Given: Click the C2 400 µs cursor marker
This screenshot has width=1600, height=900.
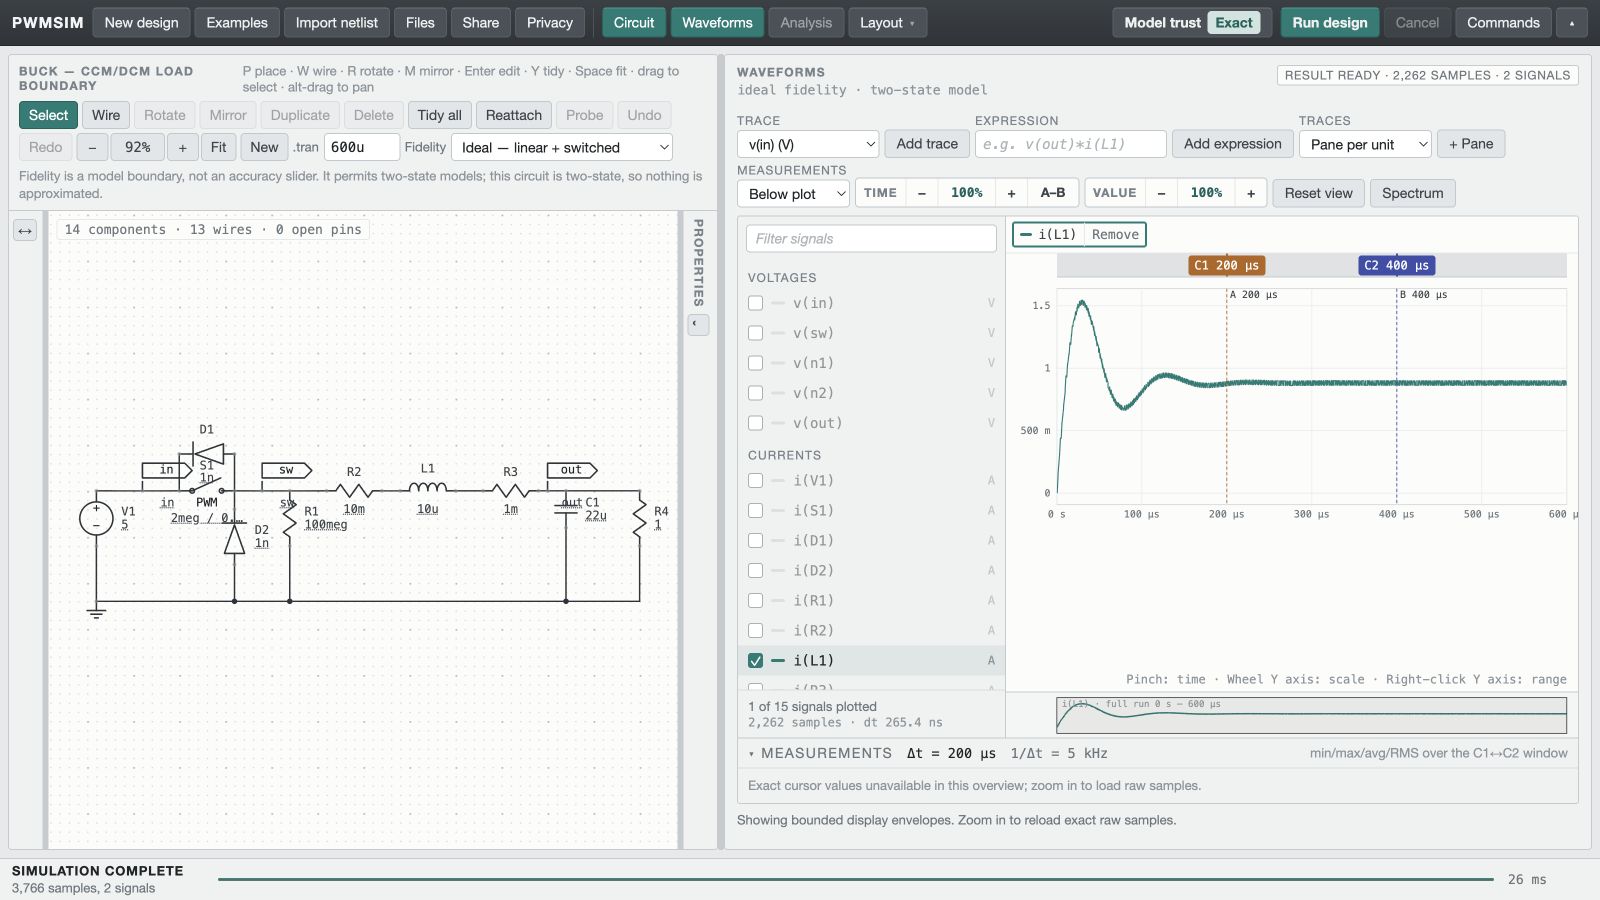Looking at the screenshot, I should coord(1397,265).
